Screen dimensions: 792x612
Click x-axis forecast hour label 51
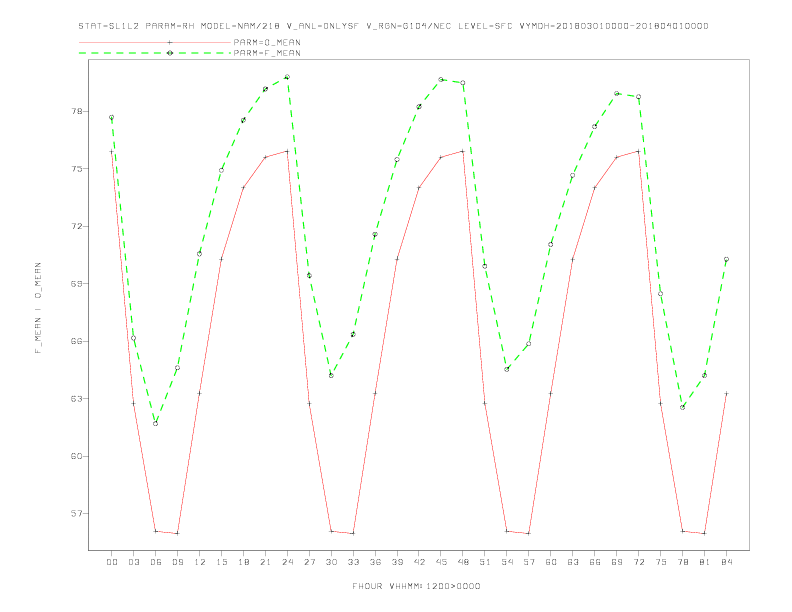pyautogui.click(x=485, y=562)
